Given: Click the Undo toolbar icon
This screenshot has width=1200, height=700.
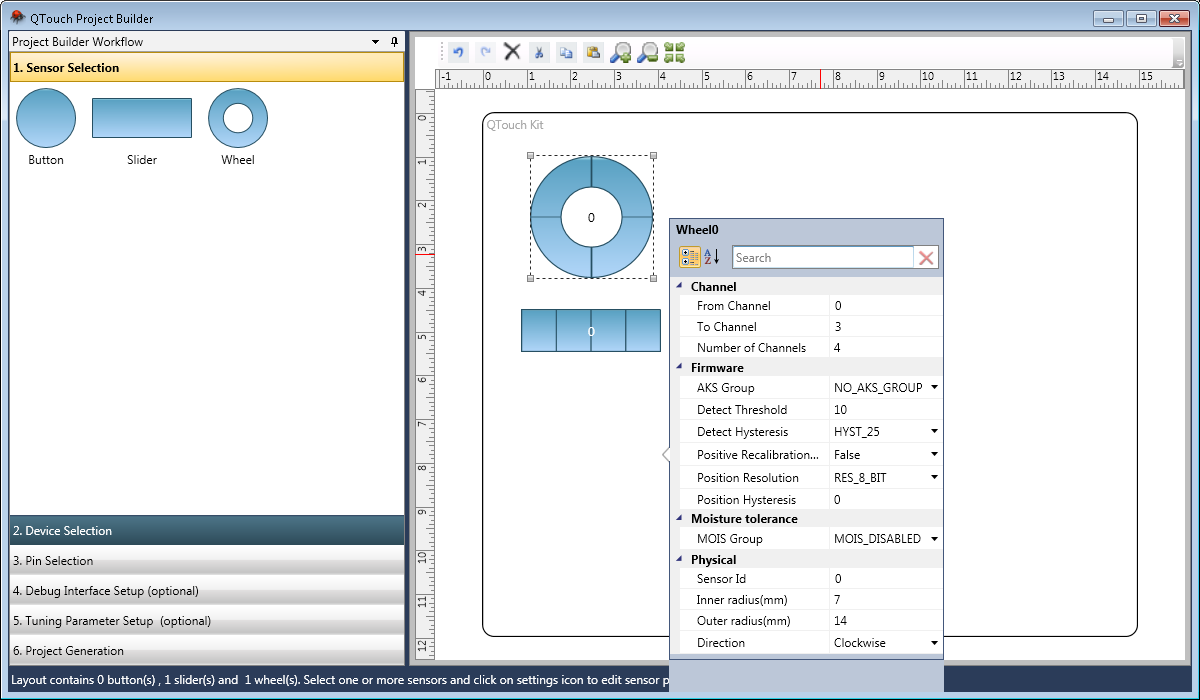Looking at the screenshot, I should [458, 52].
